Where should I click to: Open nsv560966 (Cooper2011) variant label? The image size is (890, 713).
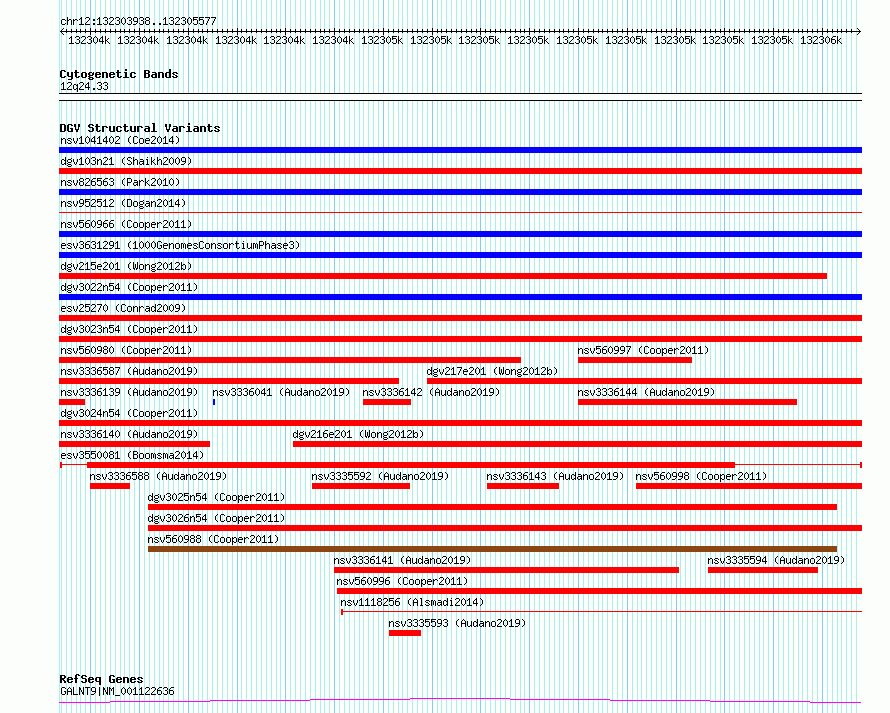tap(126, 224)
